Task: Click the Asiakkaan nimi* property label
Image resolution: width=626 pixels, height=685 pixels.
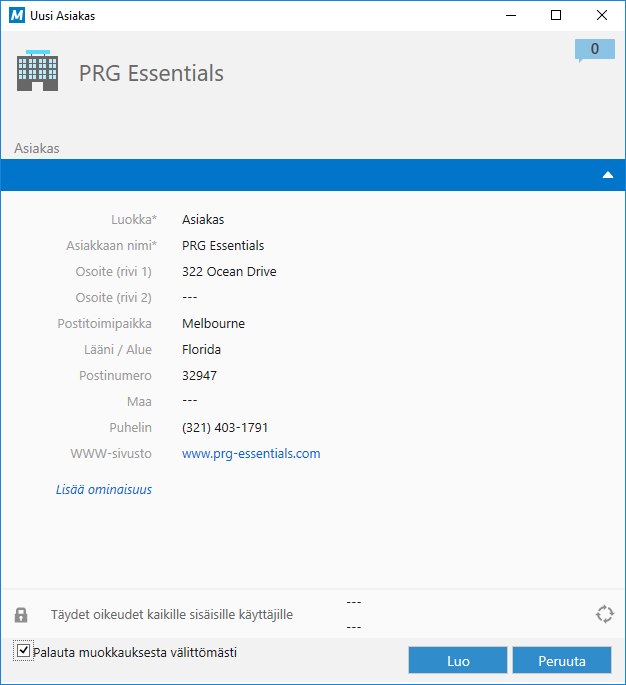Action: 111,246
